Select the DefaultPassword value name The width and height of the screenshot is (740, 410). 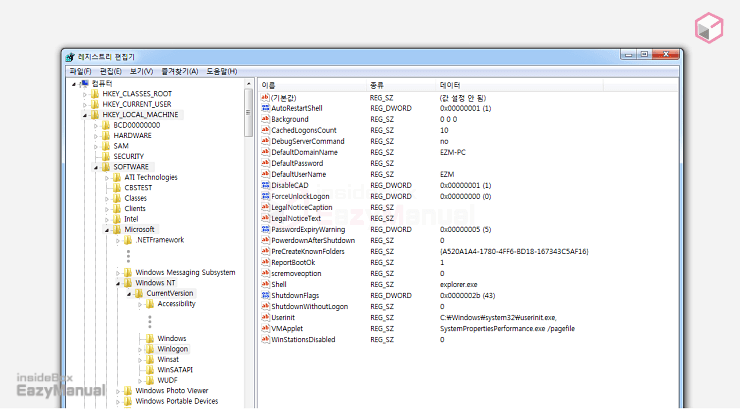click(297, 163)
